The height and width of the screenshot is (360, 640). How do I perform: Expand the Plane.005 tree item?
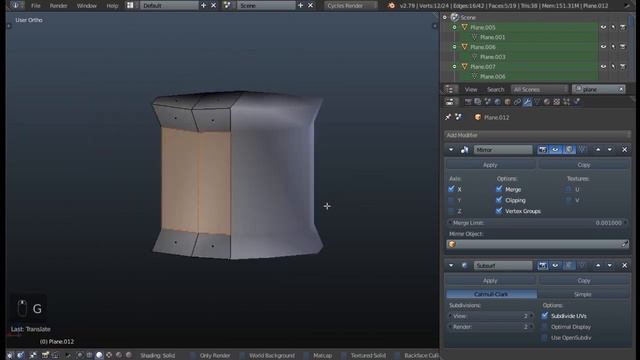click(x=454, y=27)
